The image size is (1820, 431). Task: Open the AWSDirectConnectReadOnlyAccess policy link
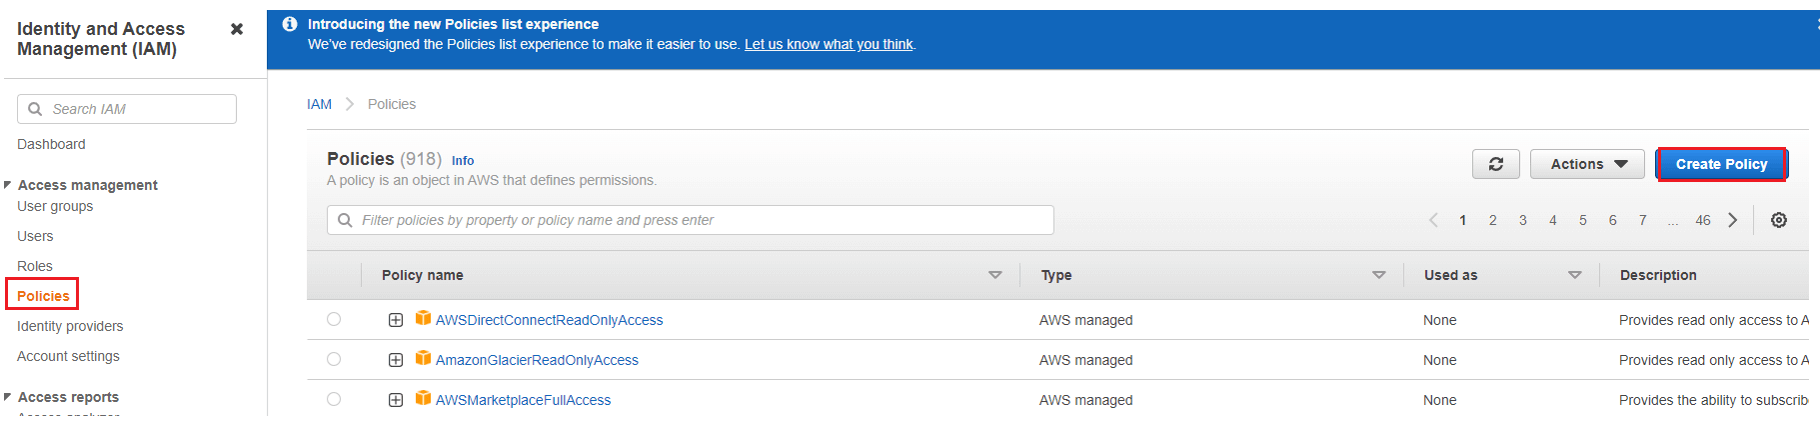549,320
